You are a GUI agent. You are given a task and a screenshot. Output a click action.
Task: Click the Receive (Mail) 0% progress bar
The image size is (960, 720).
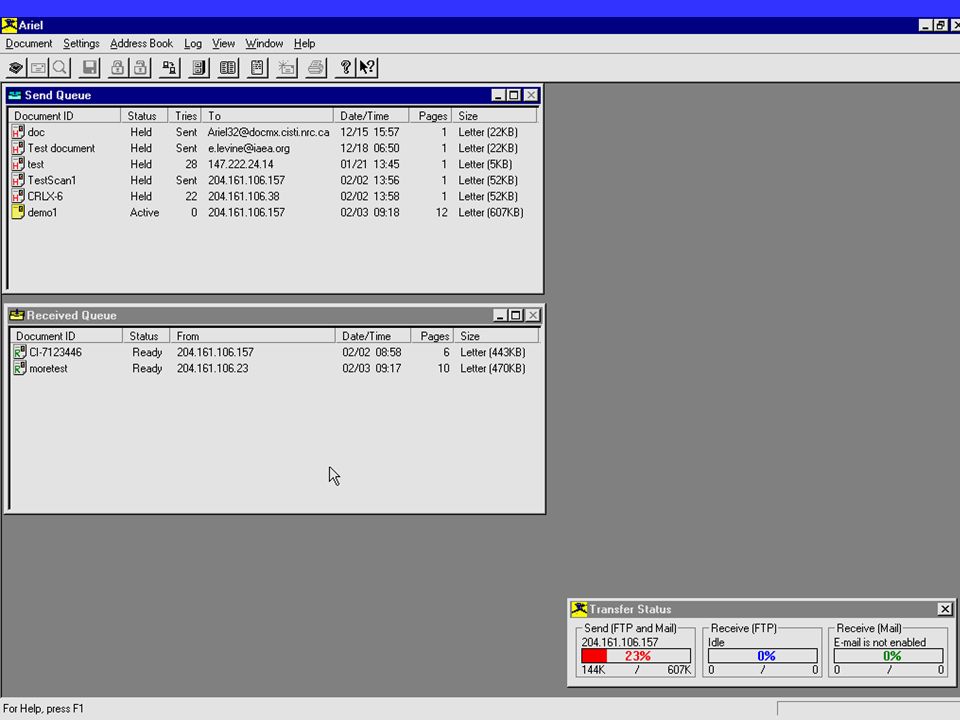pos(888,656)
